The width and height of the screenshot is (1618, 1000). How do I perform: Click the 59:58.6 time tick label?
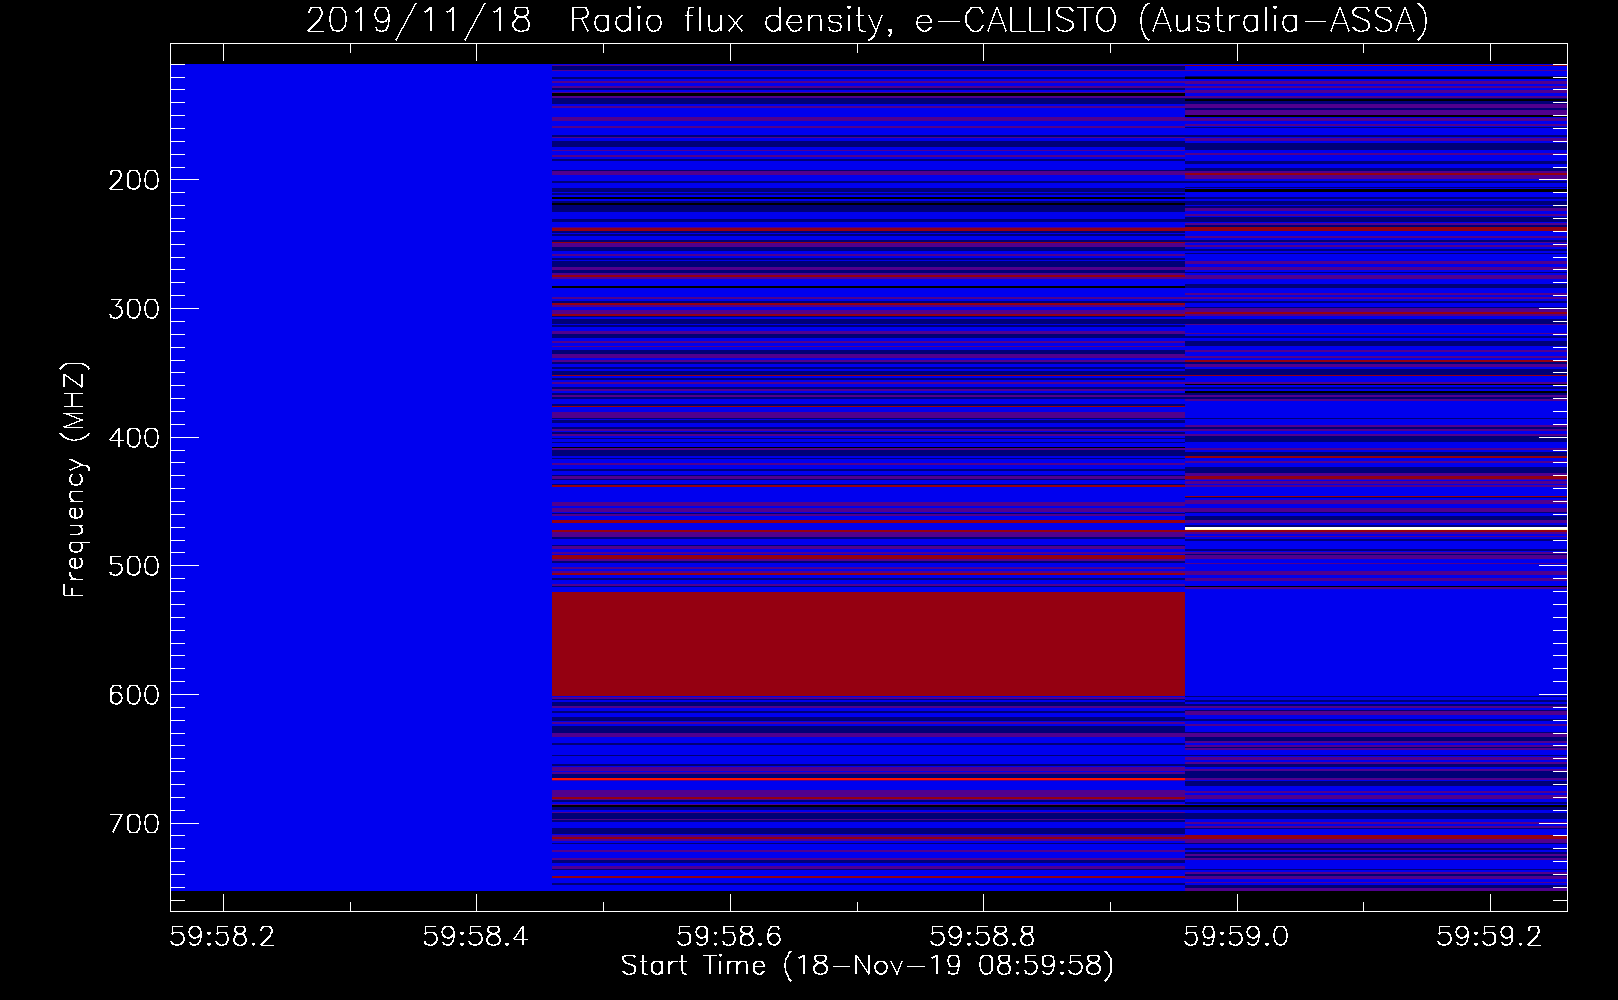(730, 936)
